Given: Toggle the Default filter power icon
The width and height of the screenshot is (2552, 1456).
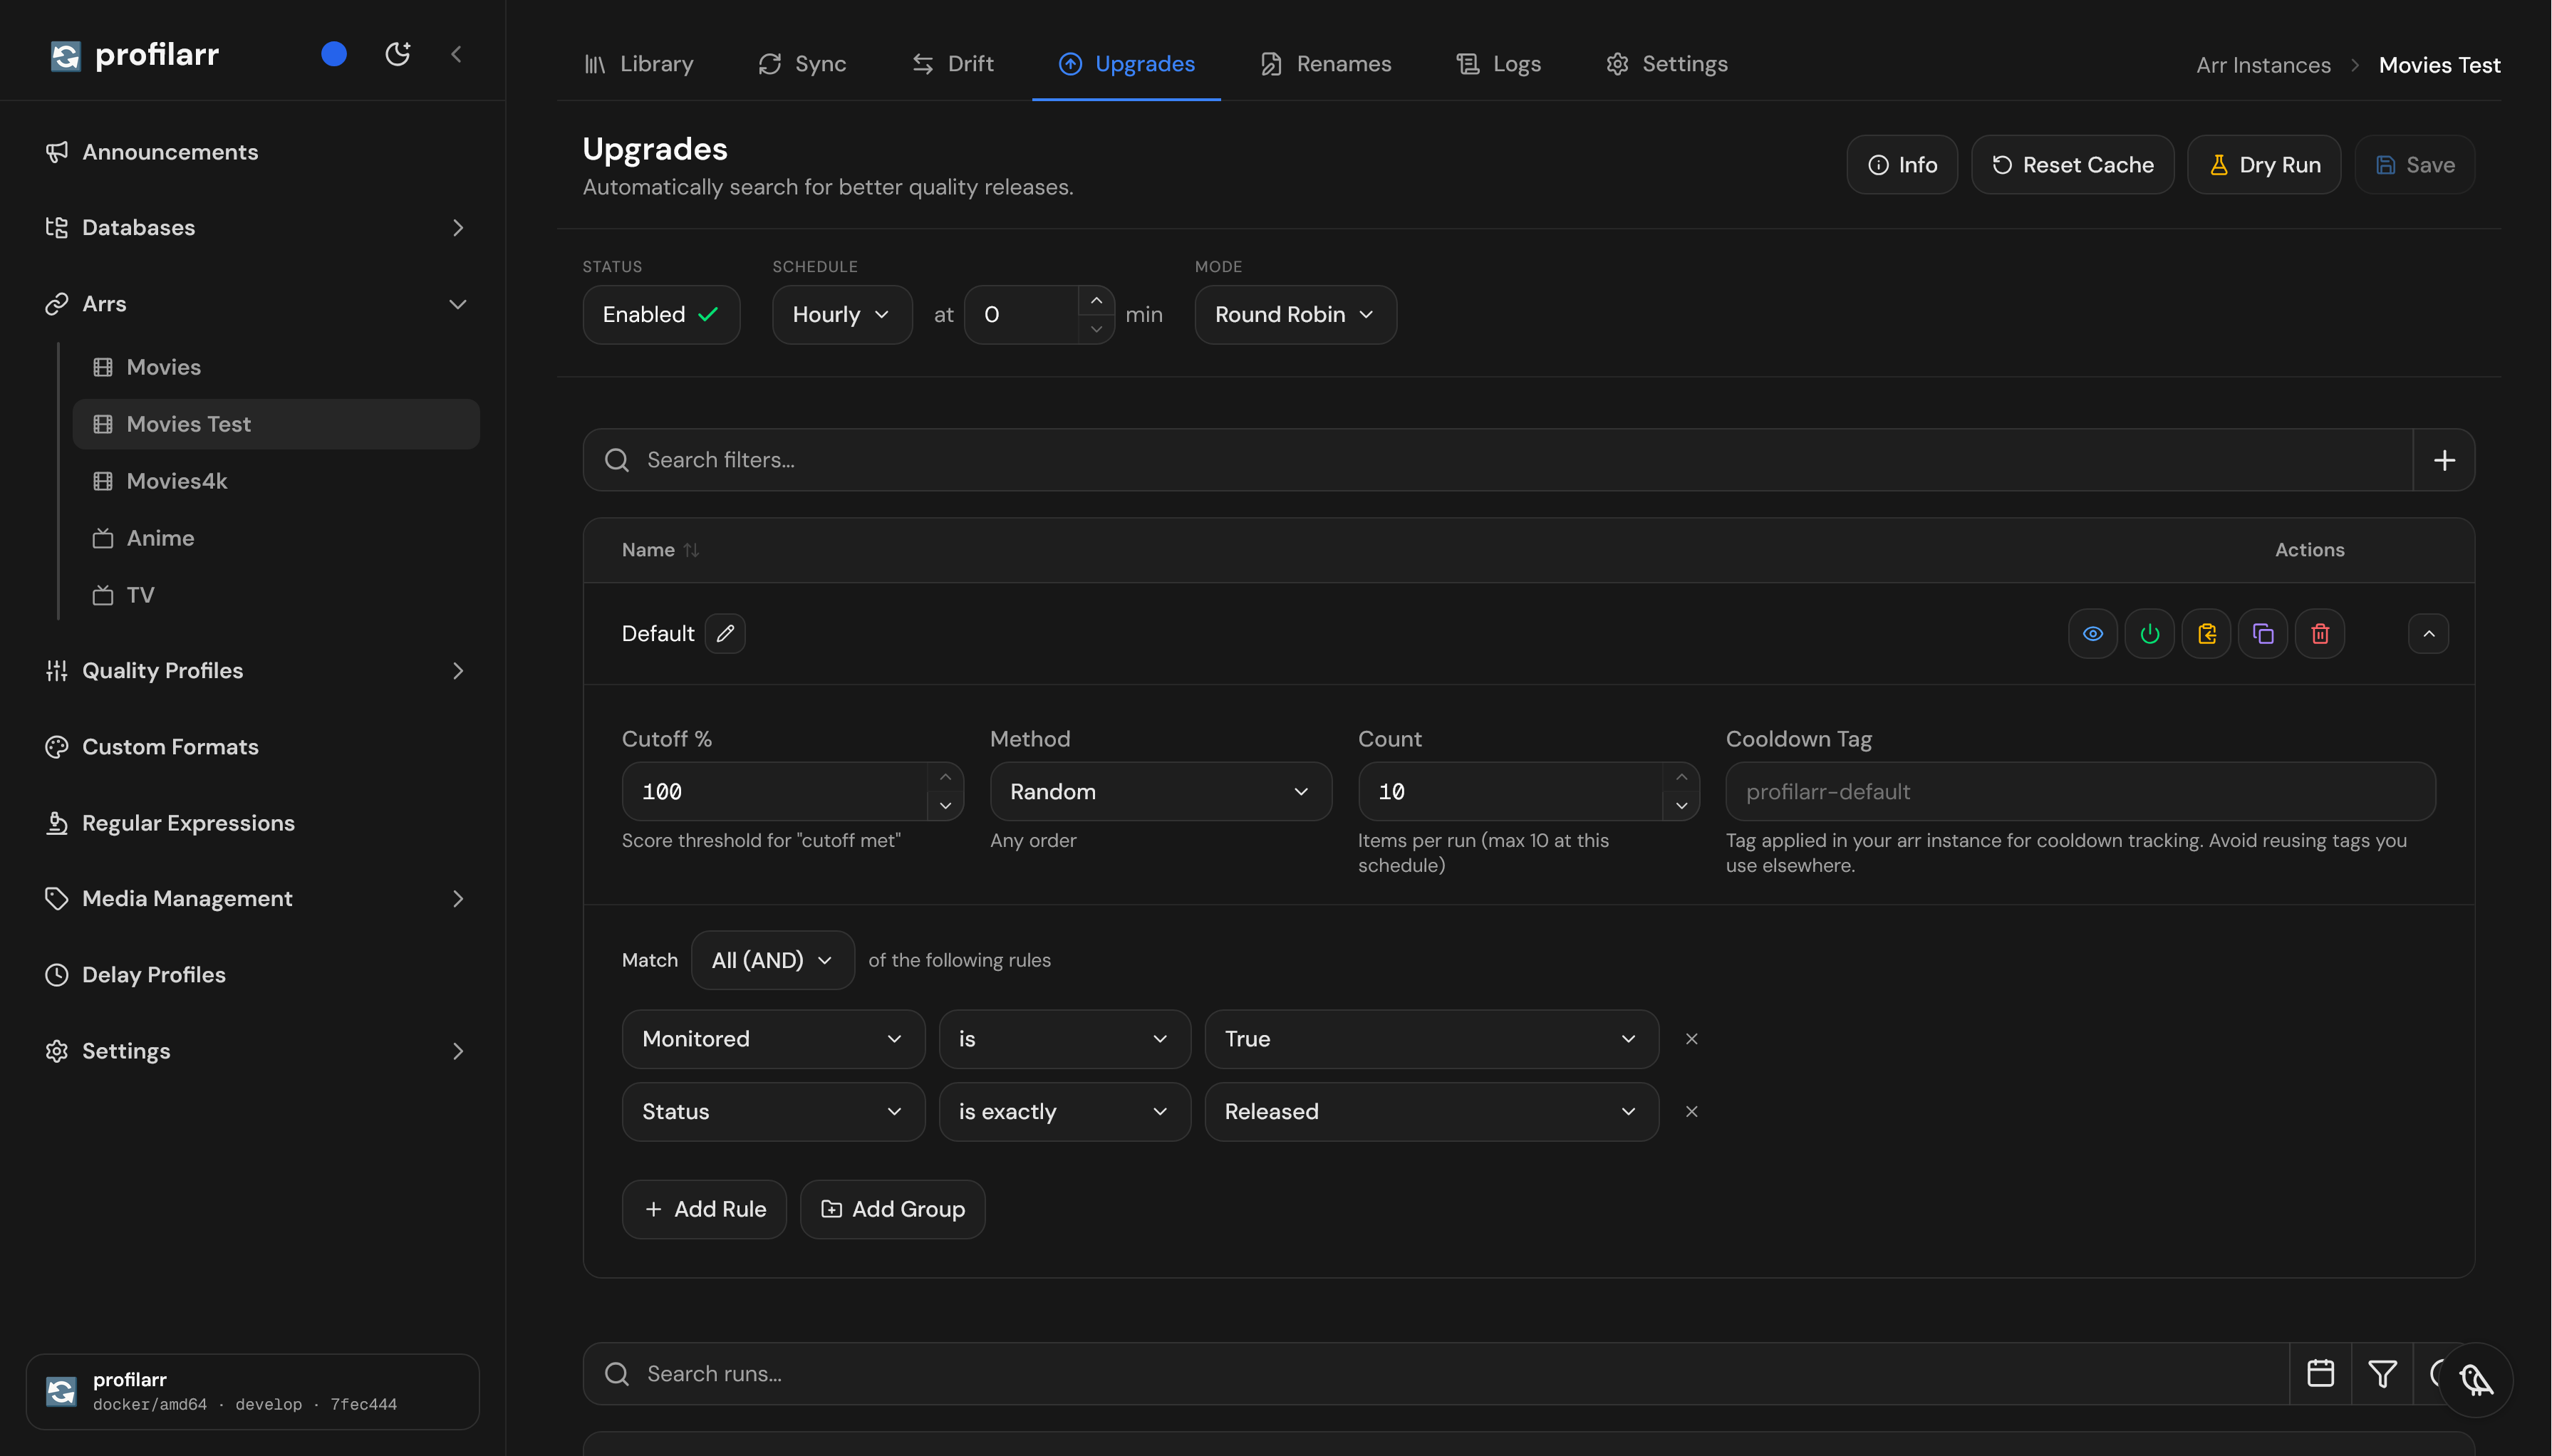Looking at the screenshot, I should coord(2149,634).
